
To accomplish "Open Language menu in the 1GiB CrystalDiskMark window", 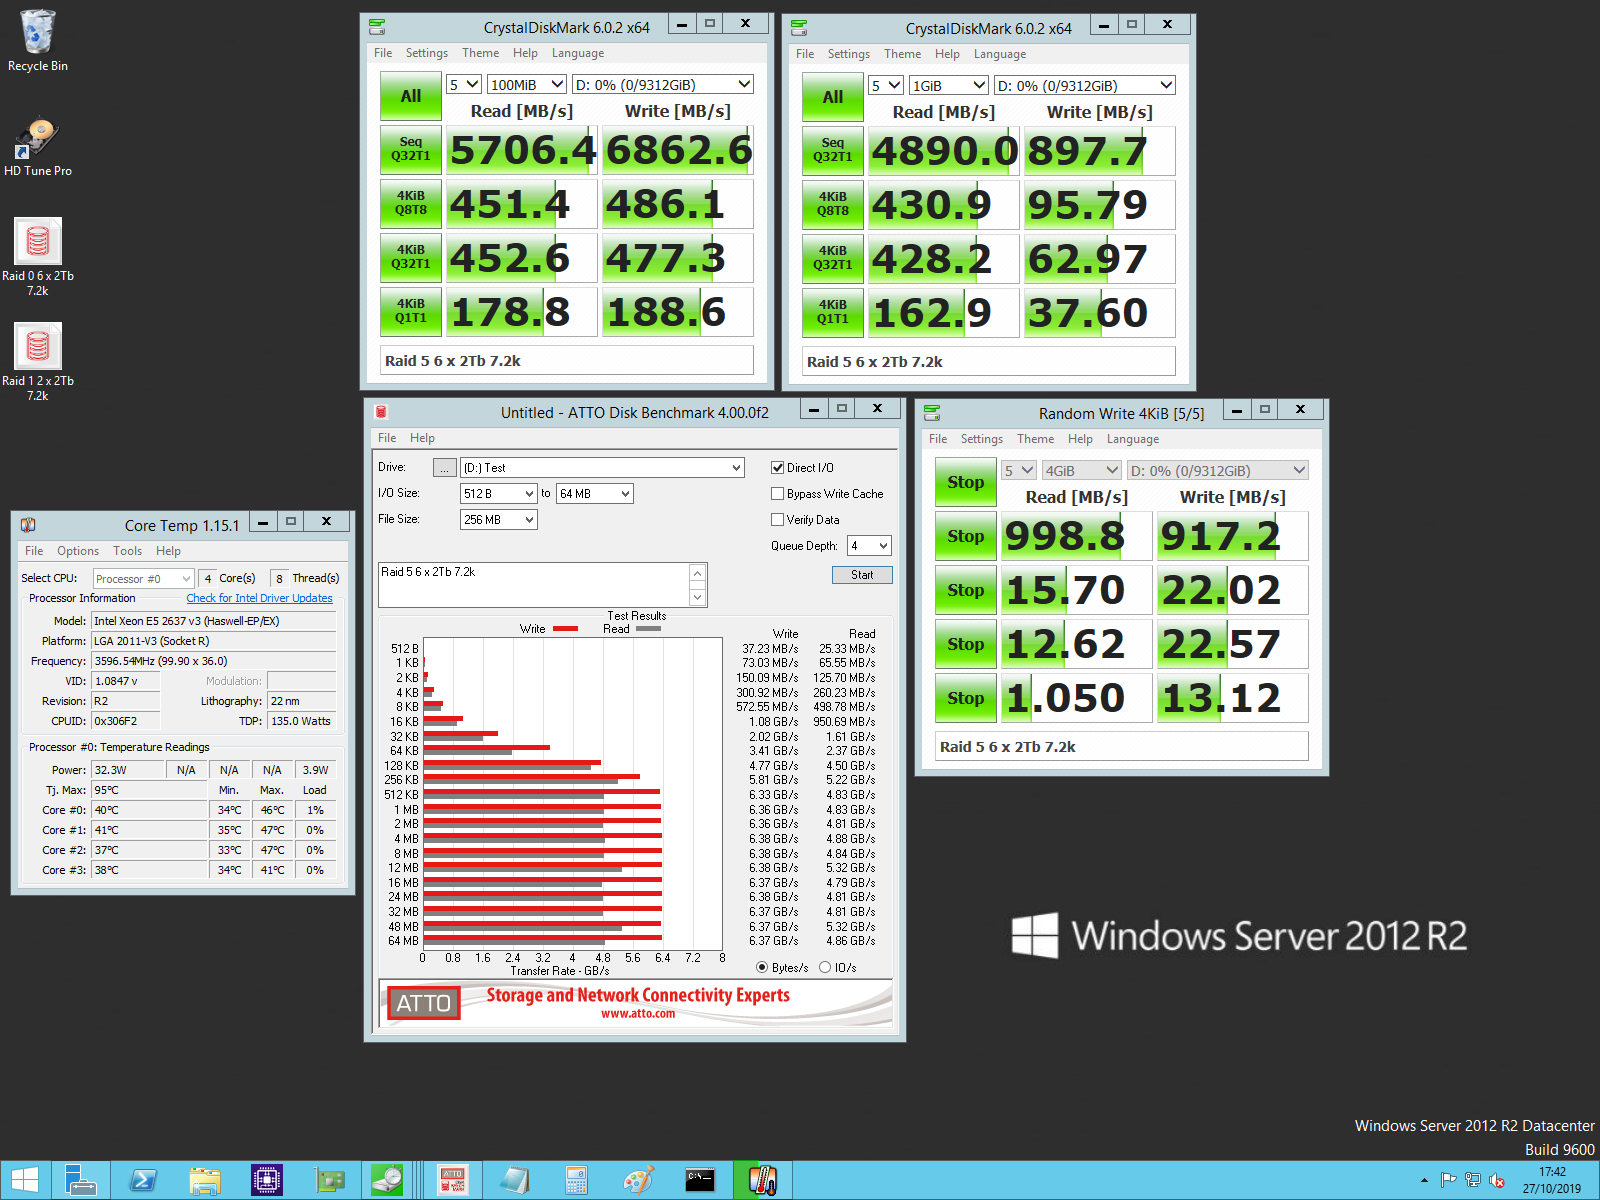I will (1000, 54).
